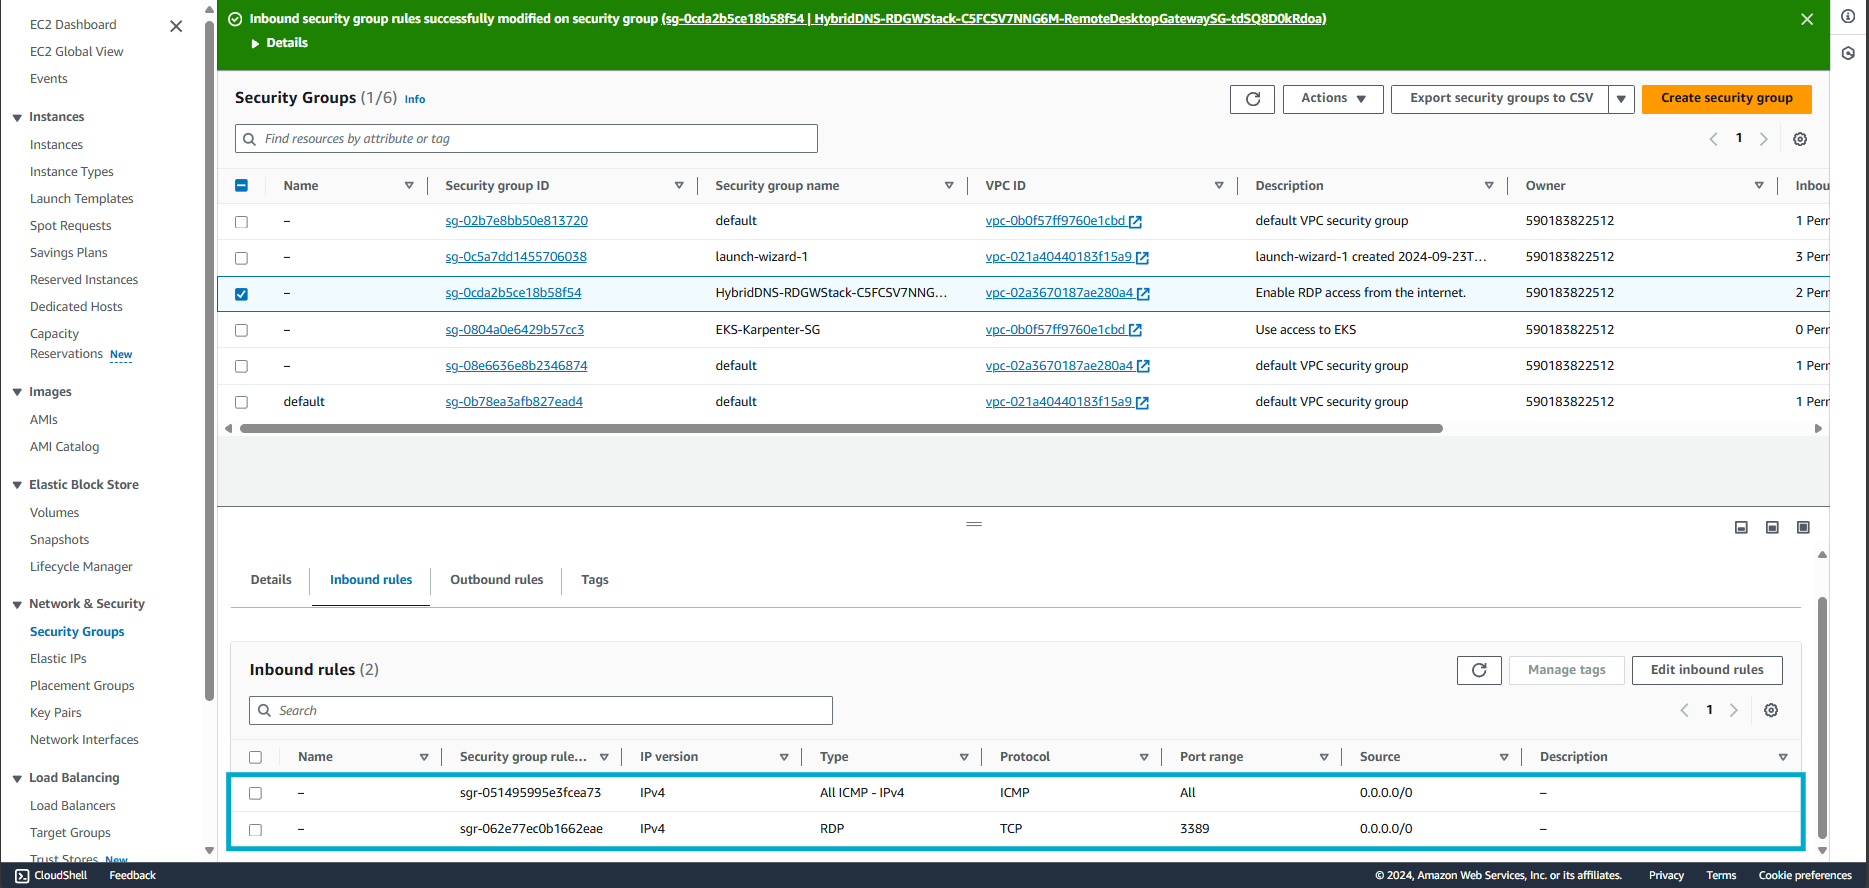The width and height of the screenshot is (1869, 888).
Task: Refresh the Security Groups list
Action: point(1252,99)
